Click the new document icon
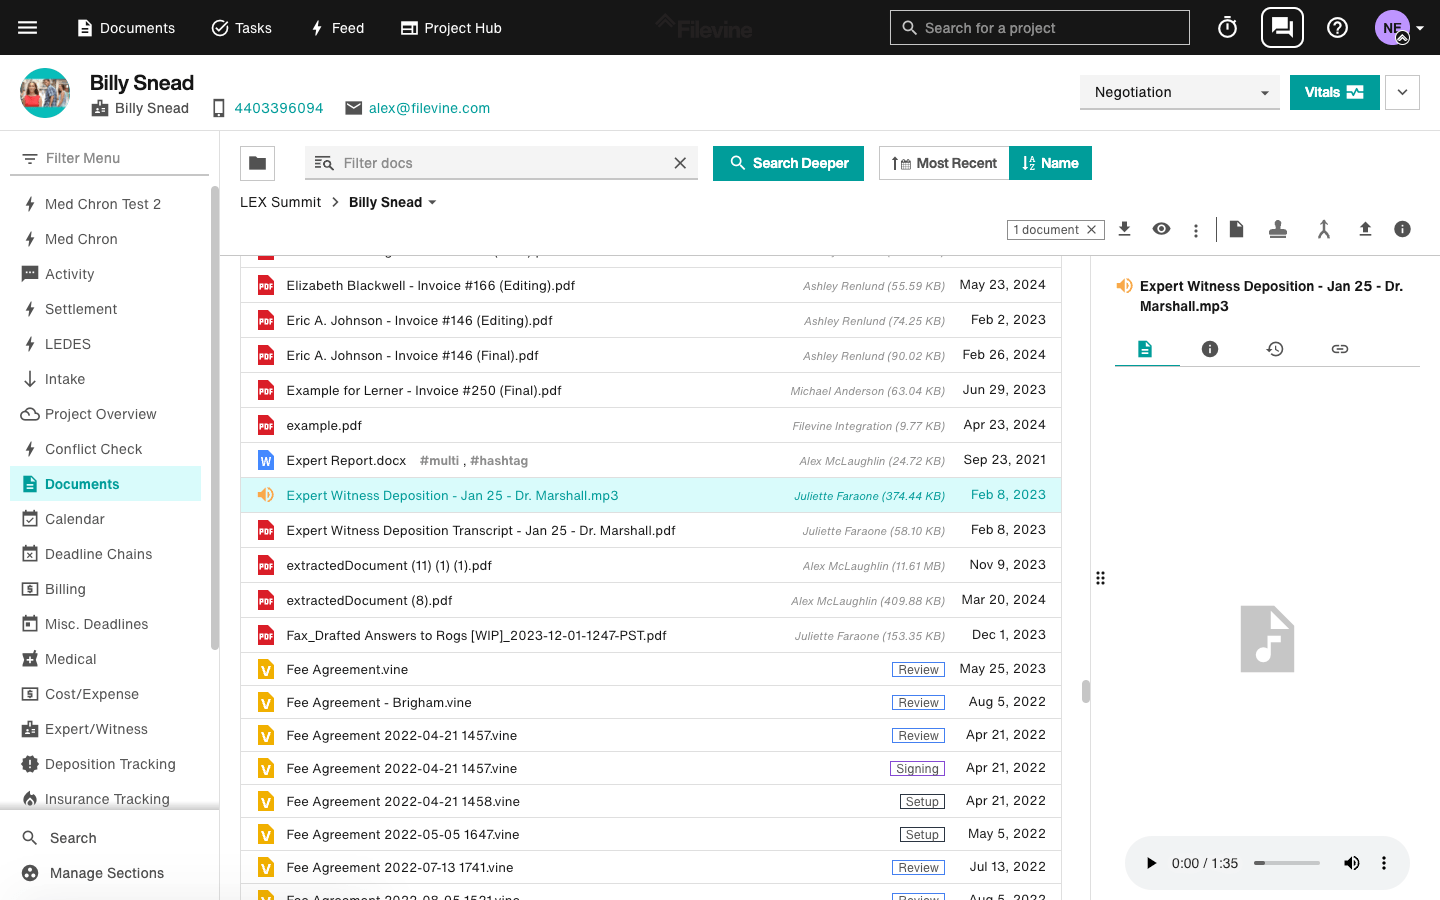Screen dimensions: 1440x900 [x=1236, y=229]
